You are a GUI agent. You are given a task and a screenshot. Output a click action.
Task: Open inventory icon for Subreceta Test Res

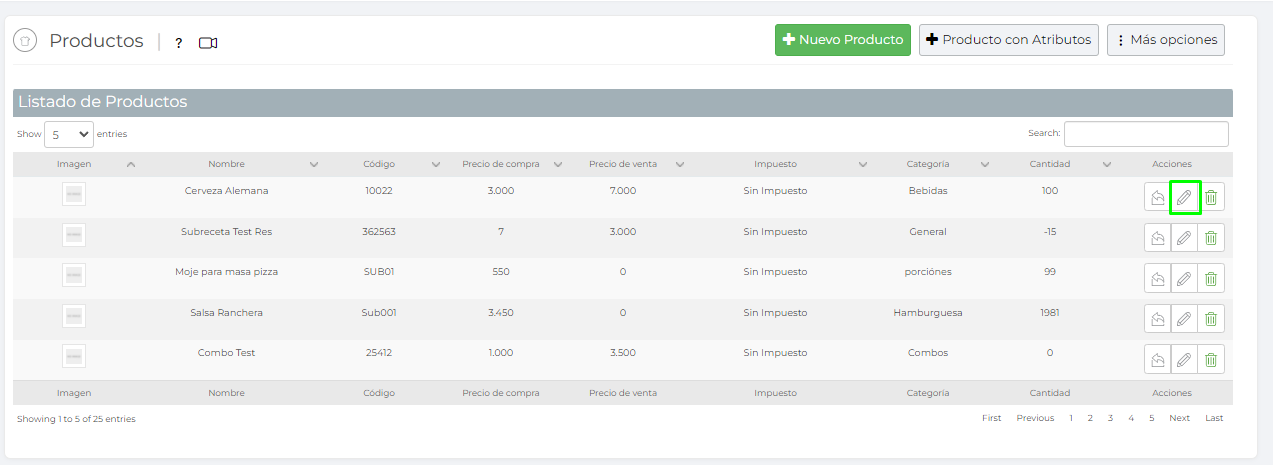coord(1157,238)
